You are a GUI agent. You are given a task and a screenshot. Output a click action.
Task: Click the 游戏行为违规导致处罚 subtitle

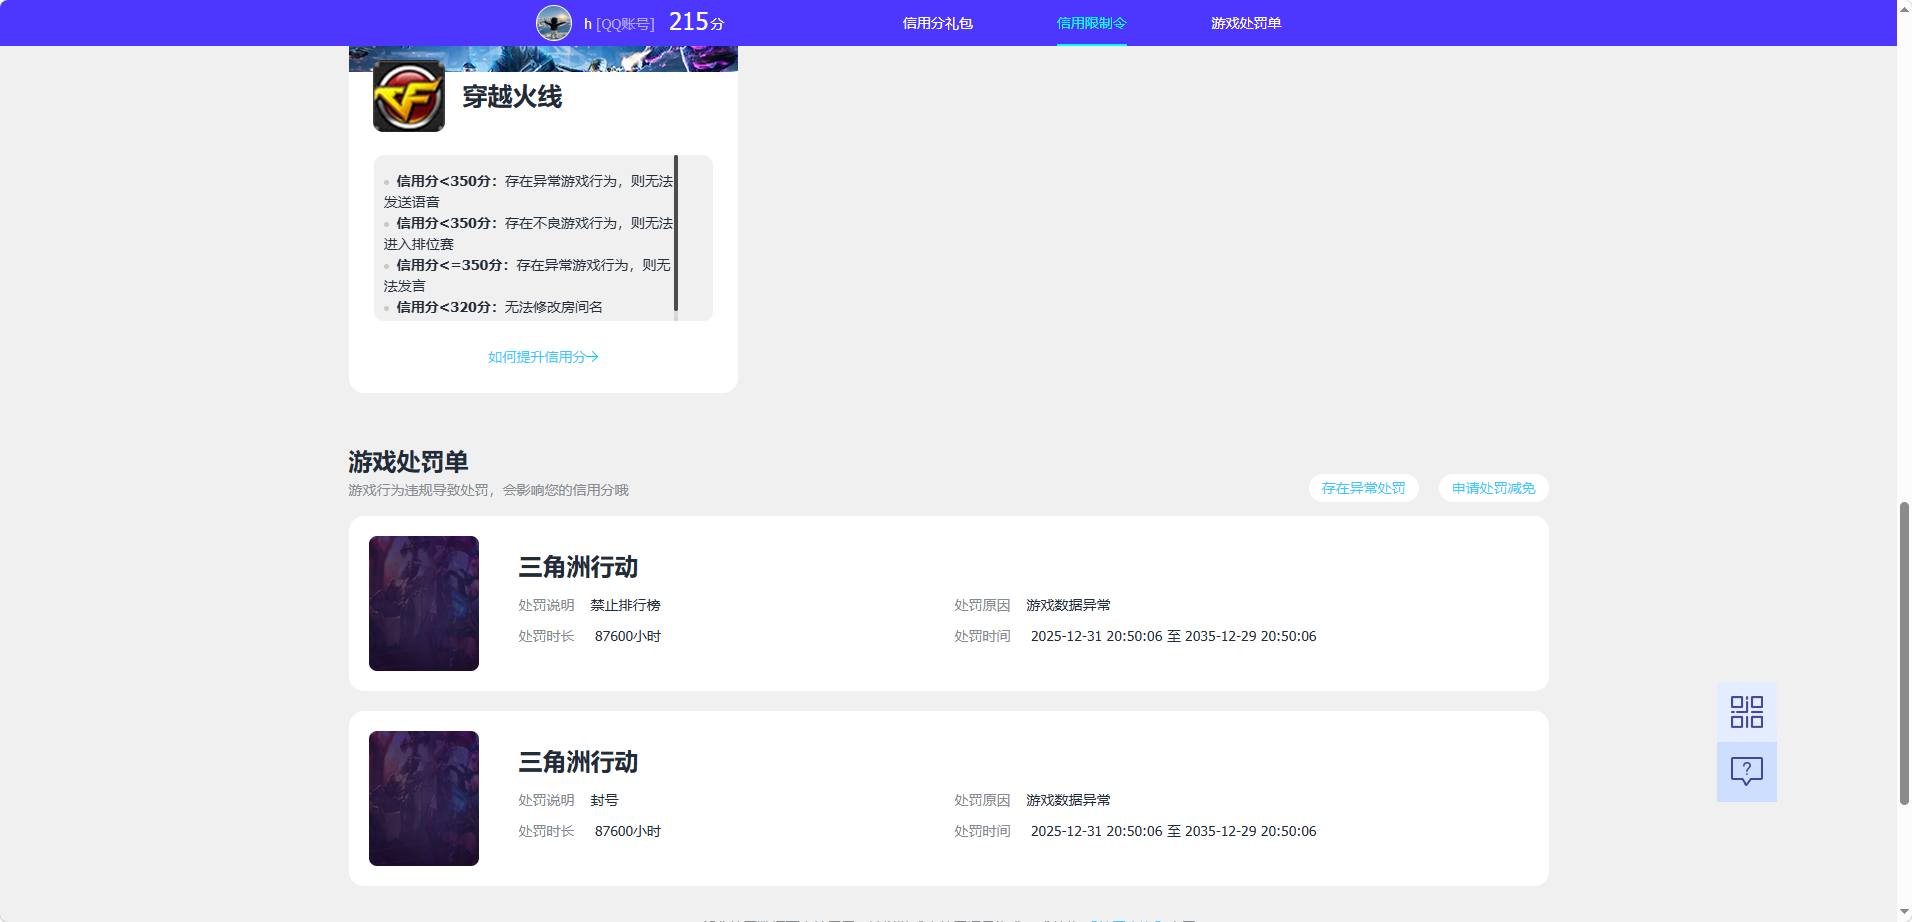pyautogui.click(x=488, y=490)
